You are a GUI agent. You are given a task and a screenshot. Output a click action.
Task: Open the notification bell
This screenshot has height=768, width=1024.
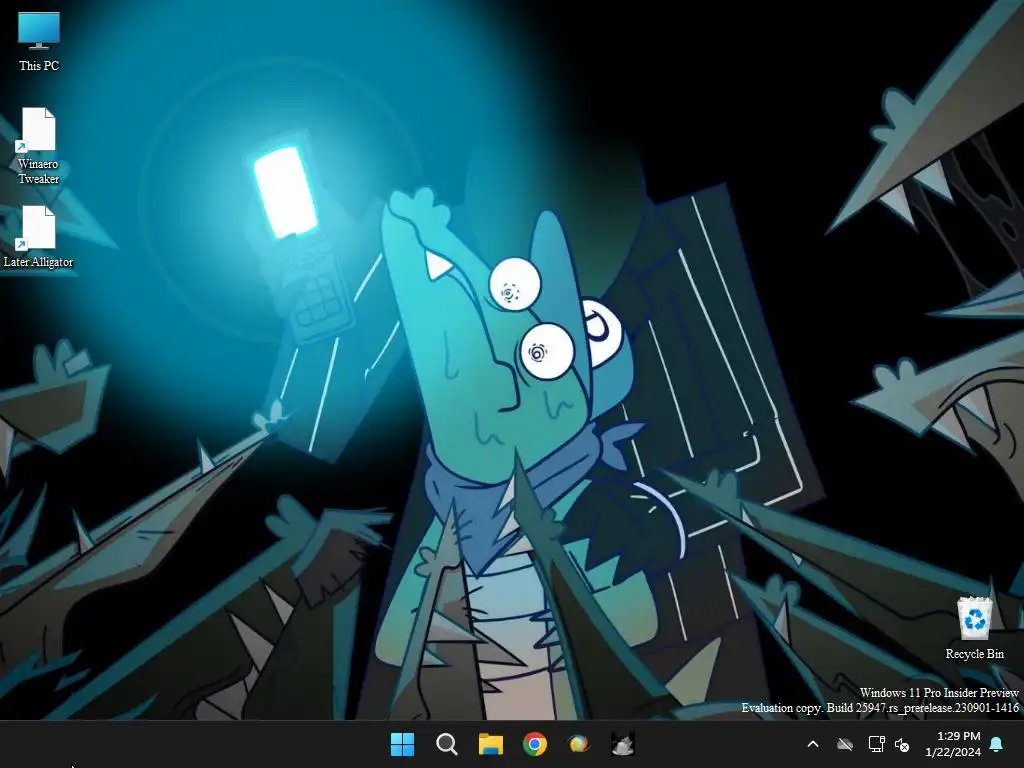997,744
